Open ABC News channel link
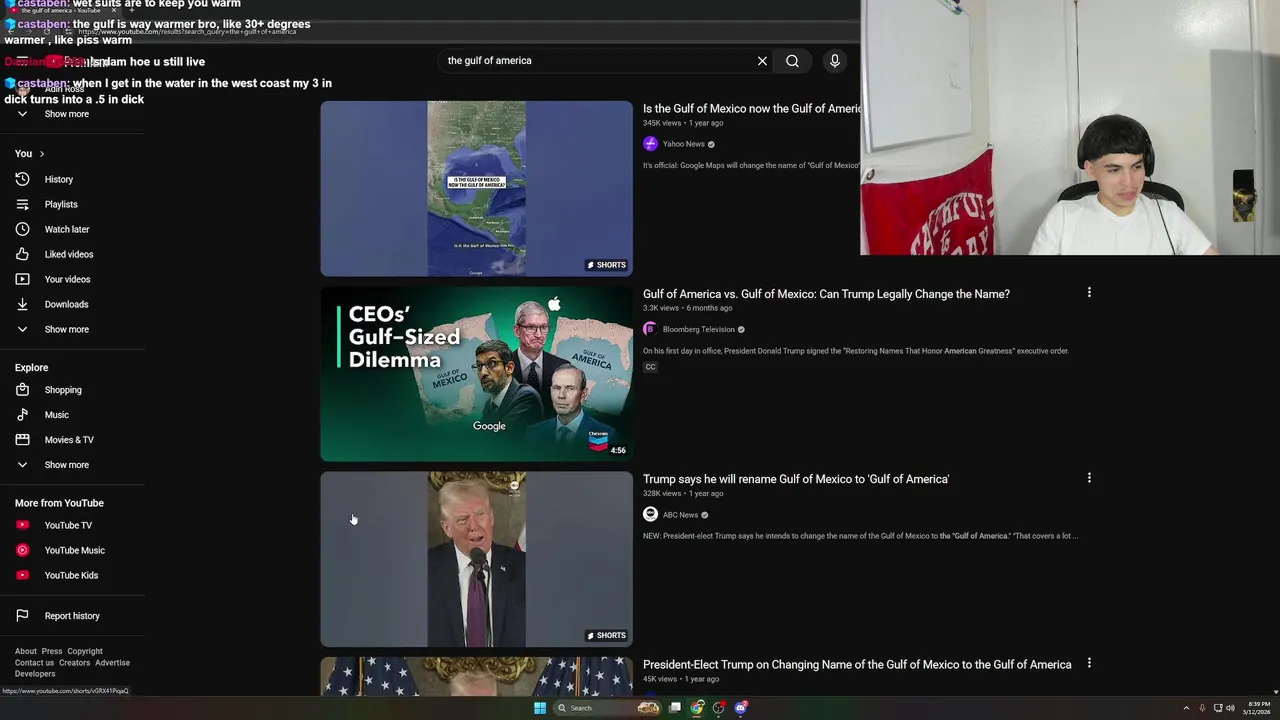1280x720 pixels. point(680,515)
